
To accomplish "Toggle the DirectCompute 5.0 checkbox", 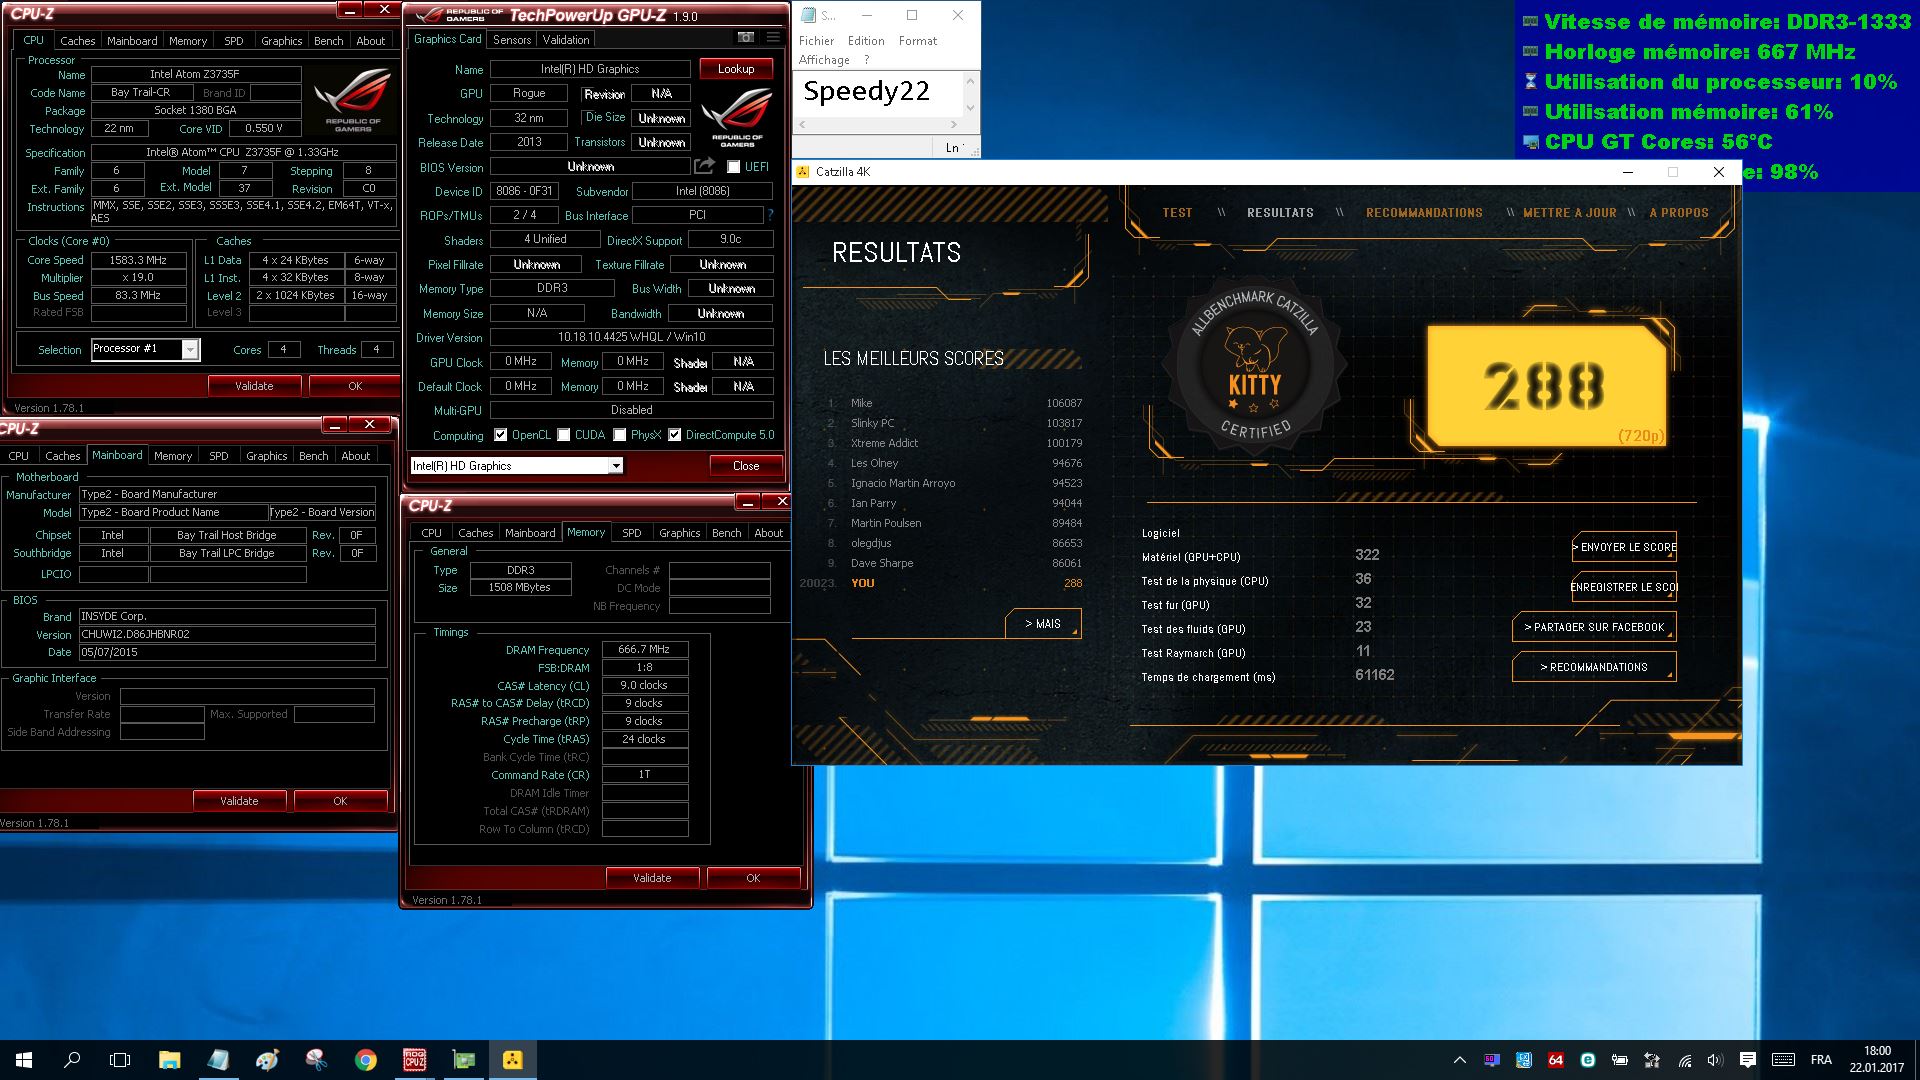I will [x=675, y=435].
